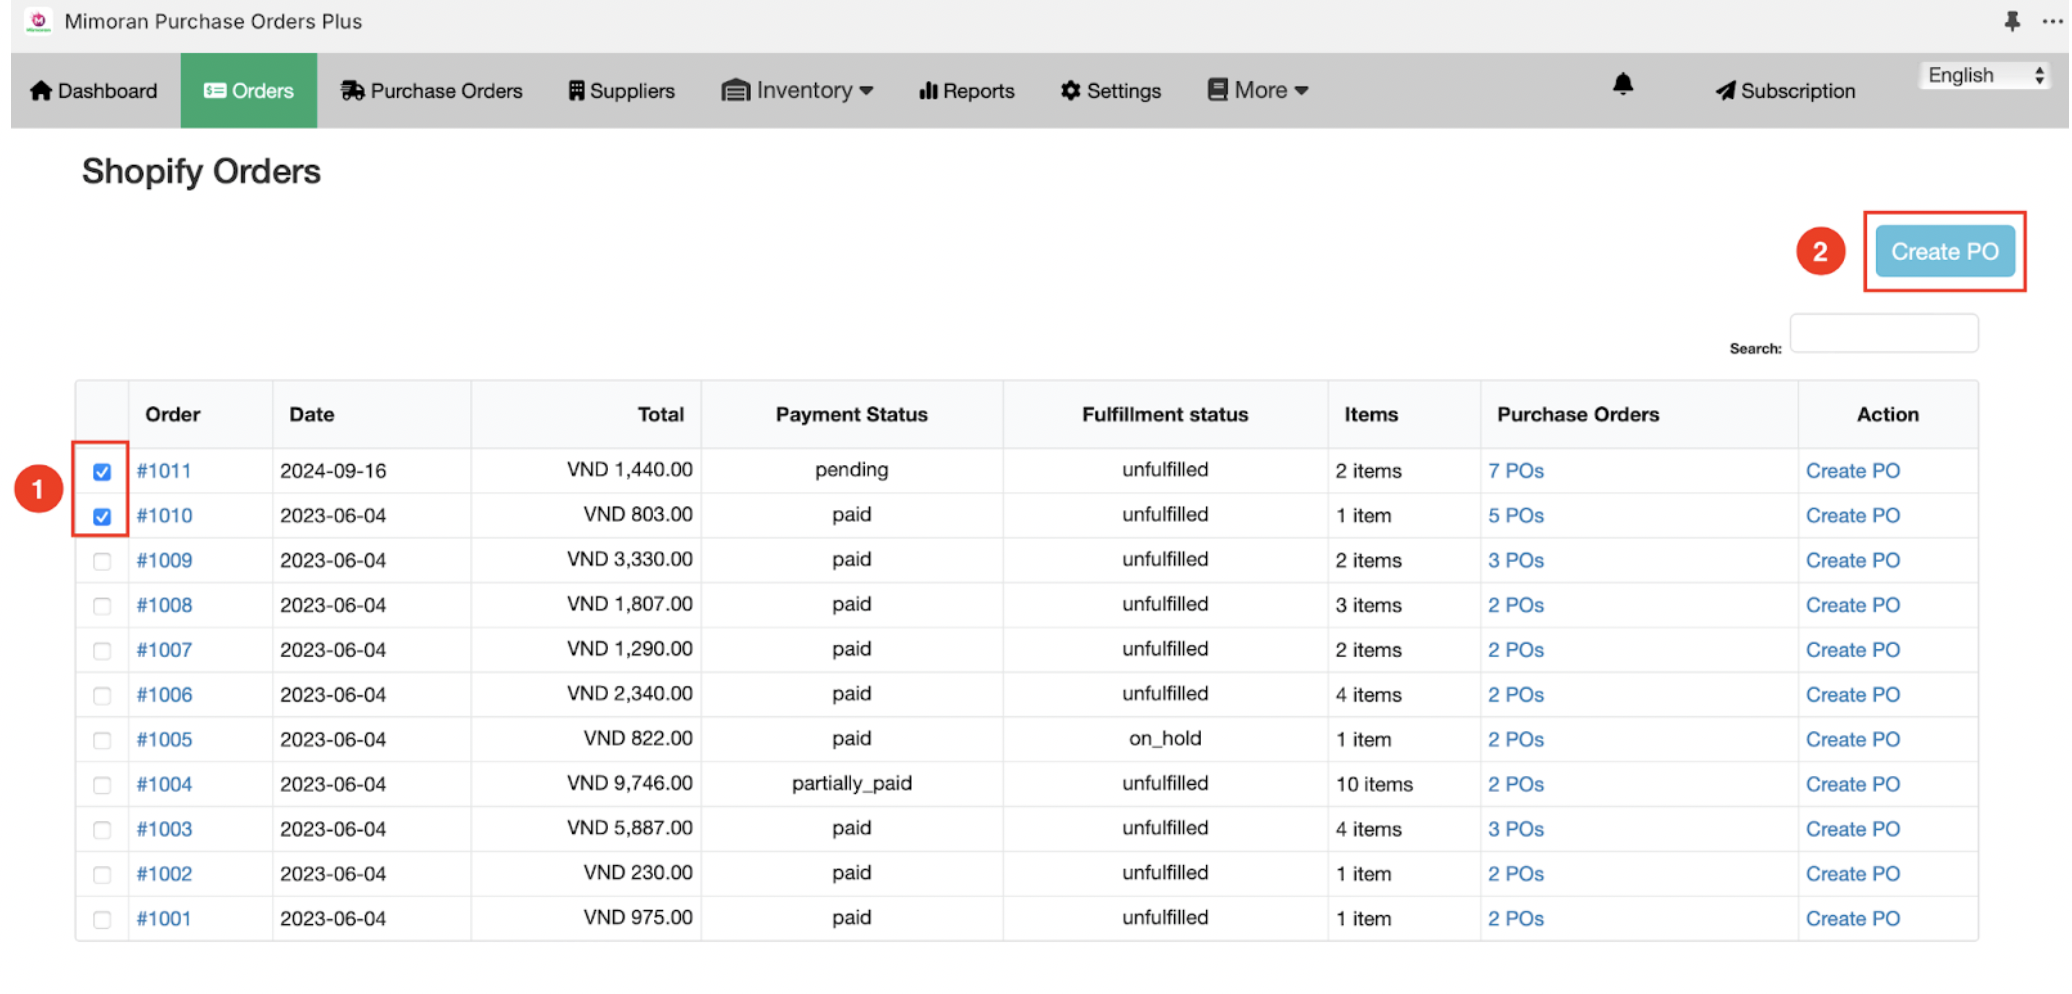The image size is (2072, 994).
Task: Check the checkbox for order #1005
Action: pos(102,740)
